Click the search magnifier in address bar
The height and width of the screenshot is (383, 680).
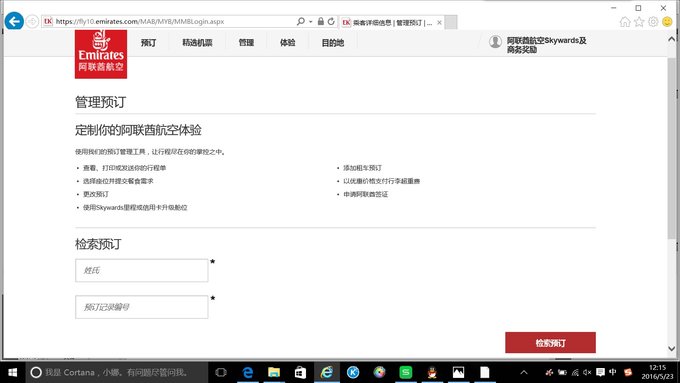coord(301,21)
